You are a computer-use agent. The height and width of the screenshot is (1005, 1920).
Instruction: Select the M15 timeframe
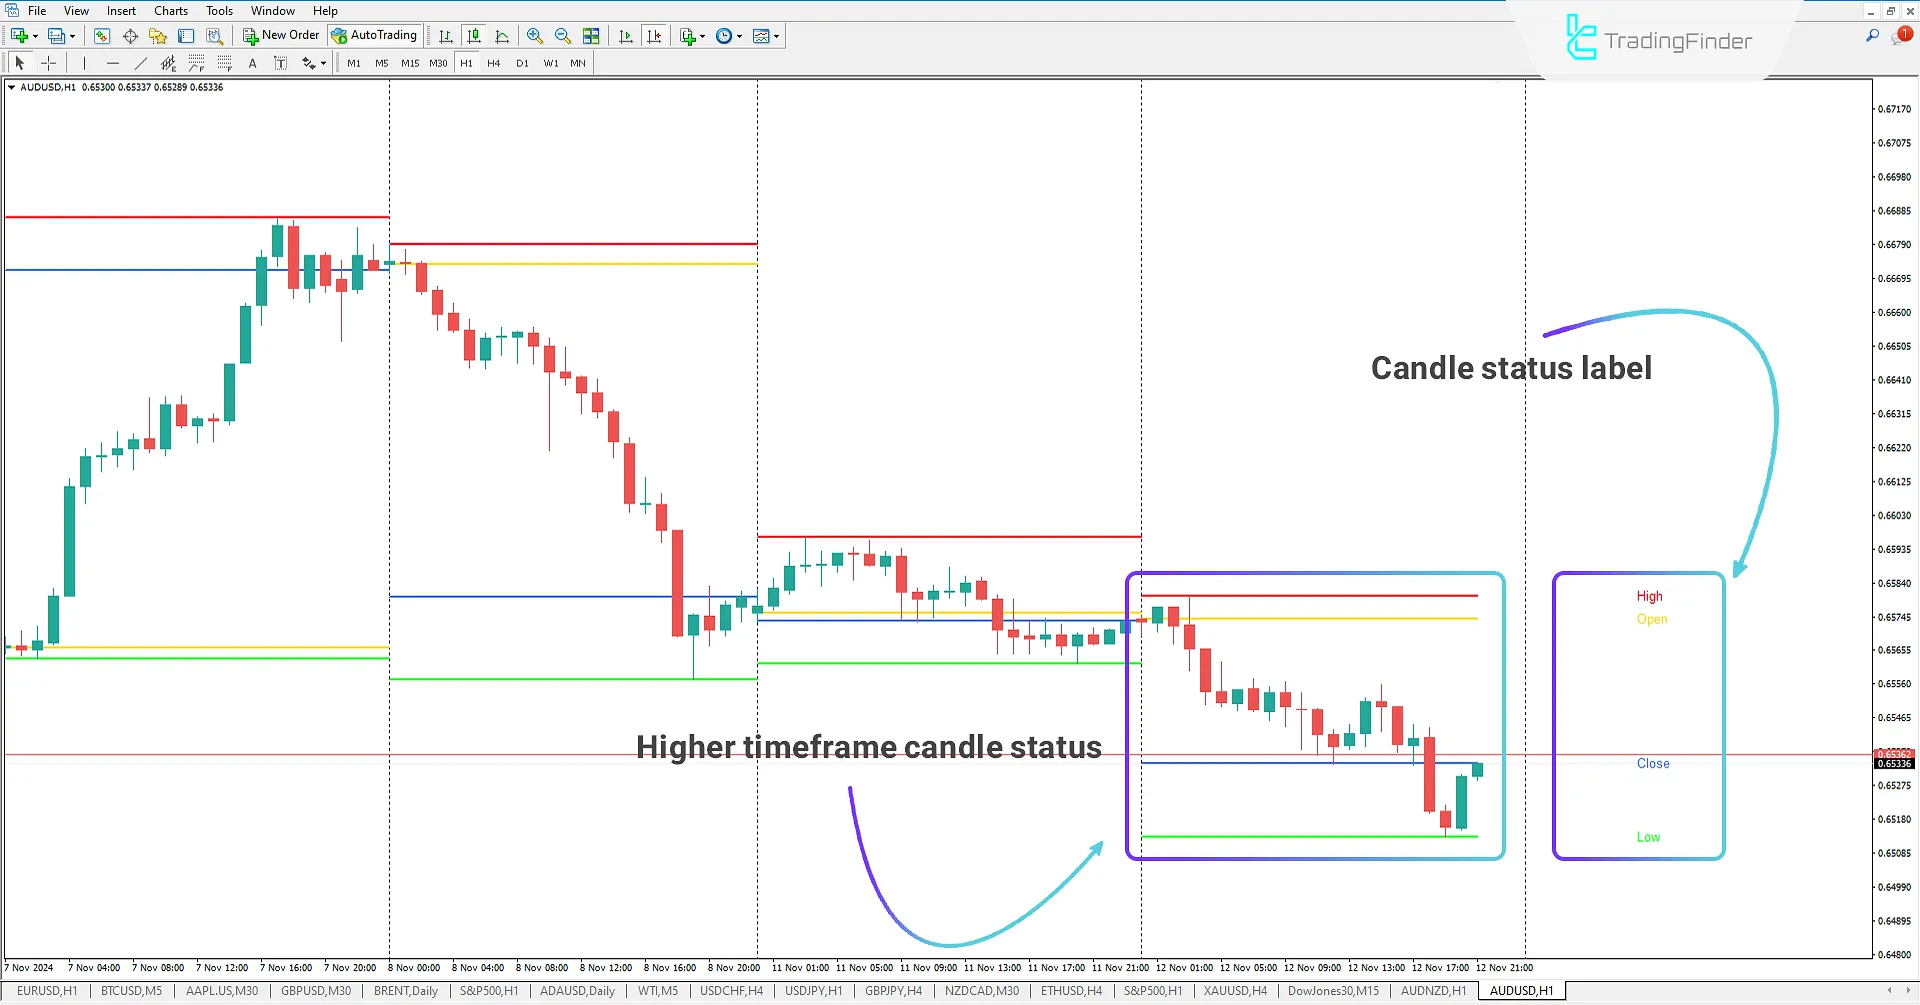(x=409, y=62)
